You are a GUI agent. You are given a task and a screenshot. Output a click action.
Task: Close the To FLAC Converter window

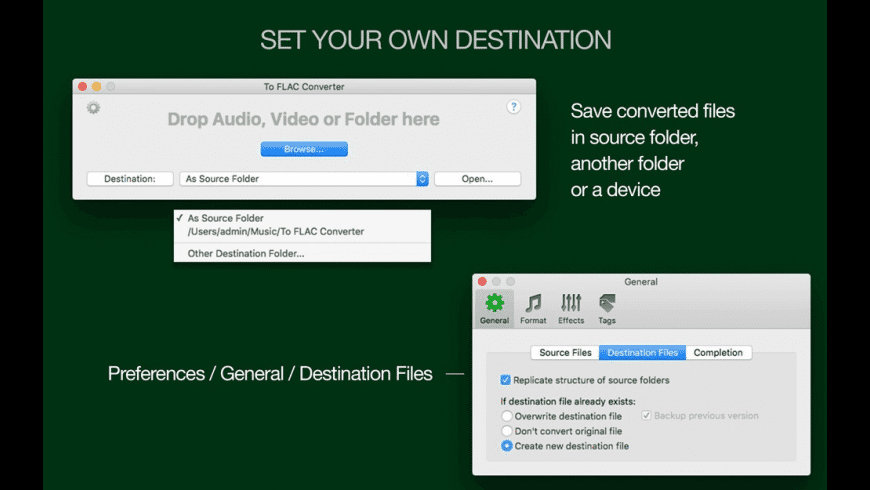[x=83, y=87]
